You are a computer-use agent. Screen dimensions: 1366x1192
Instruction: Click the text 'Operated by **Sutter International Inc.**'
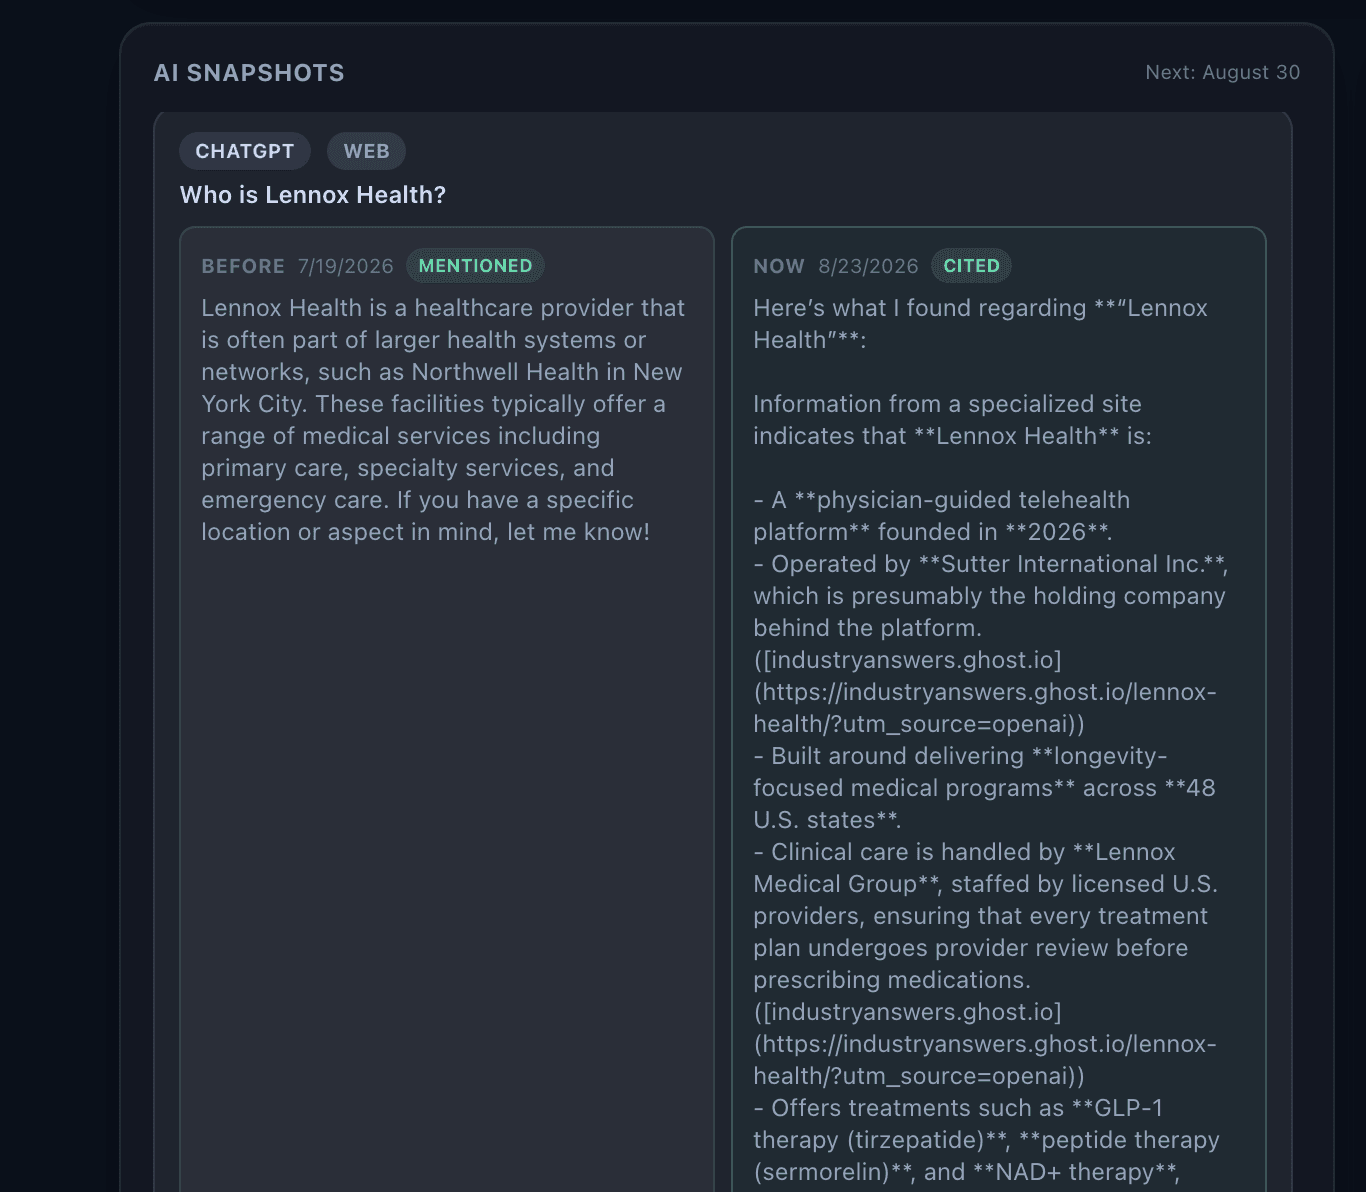(x=999, y=564)
